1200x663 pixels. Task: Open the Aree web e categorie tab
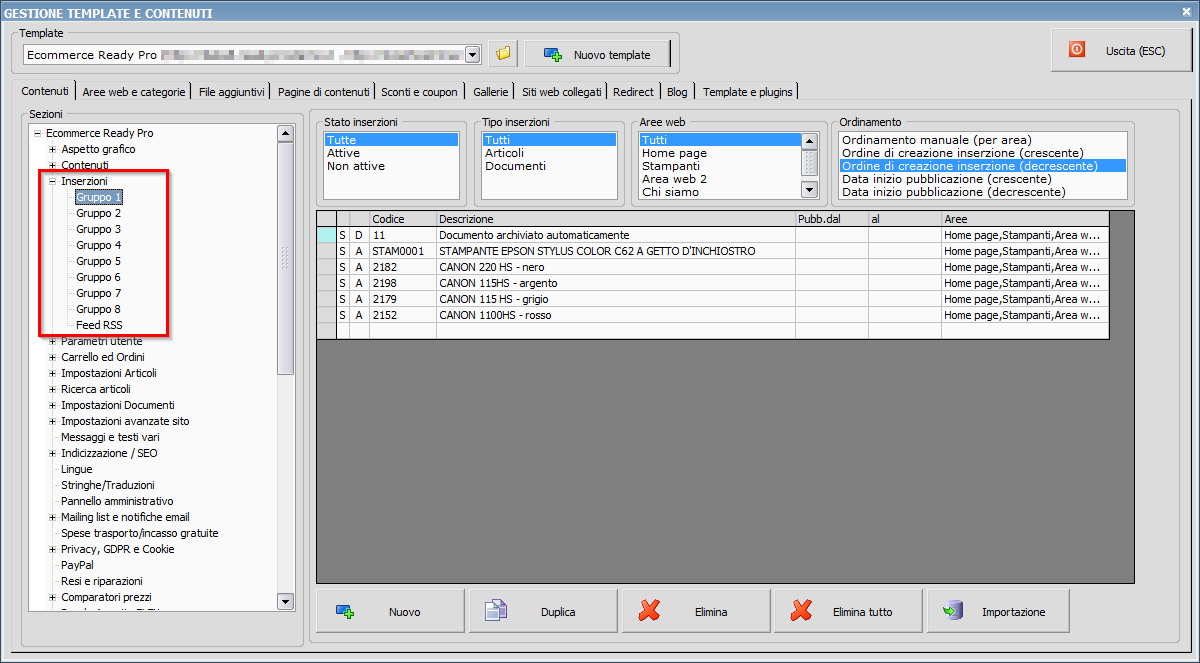(134, 92)
